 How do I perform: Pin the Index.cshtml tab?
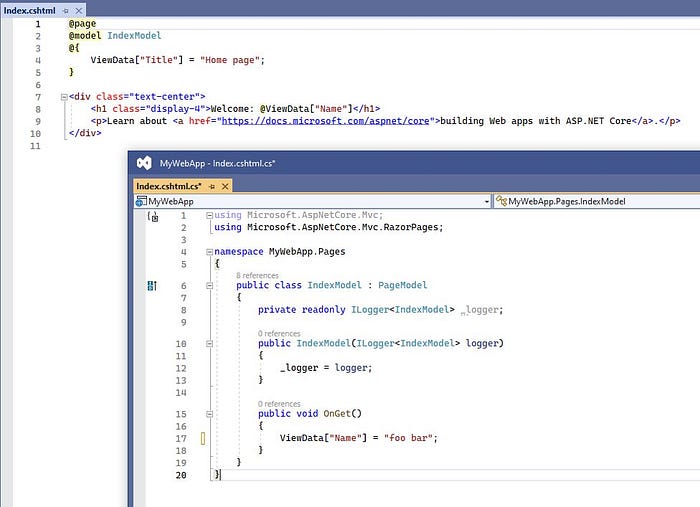[66, 10]
